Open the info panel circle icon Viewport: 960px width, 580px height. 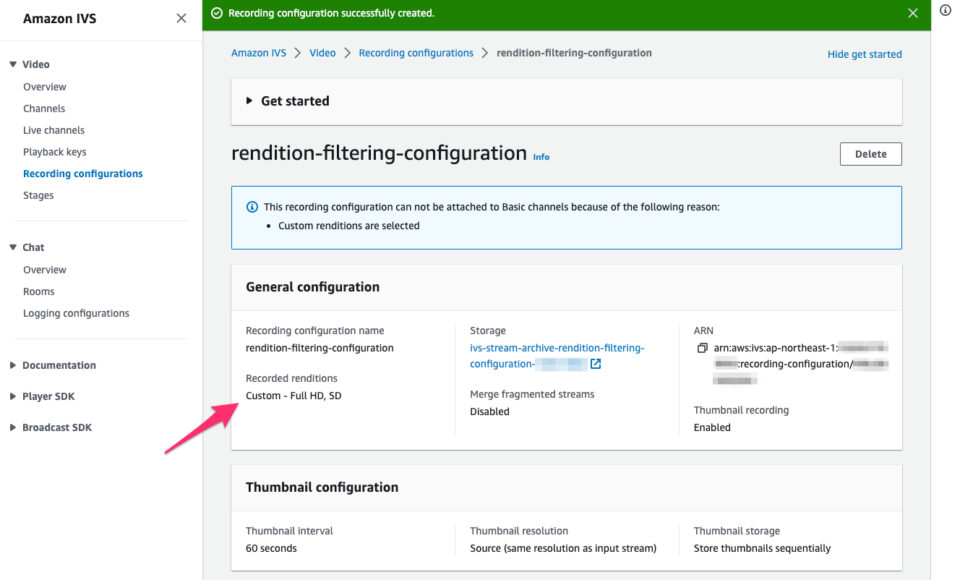(x=946, y=10)
